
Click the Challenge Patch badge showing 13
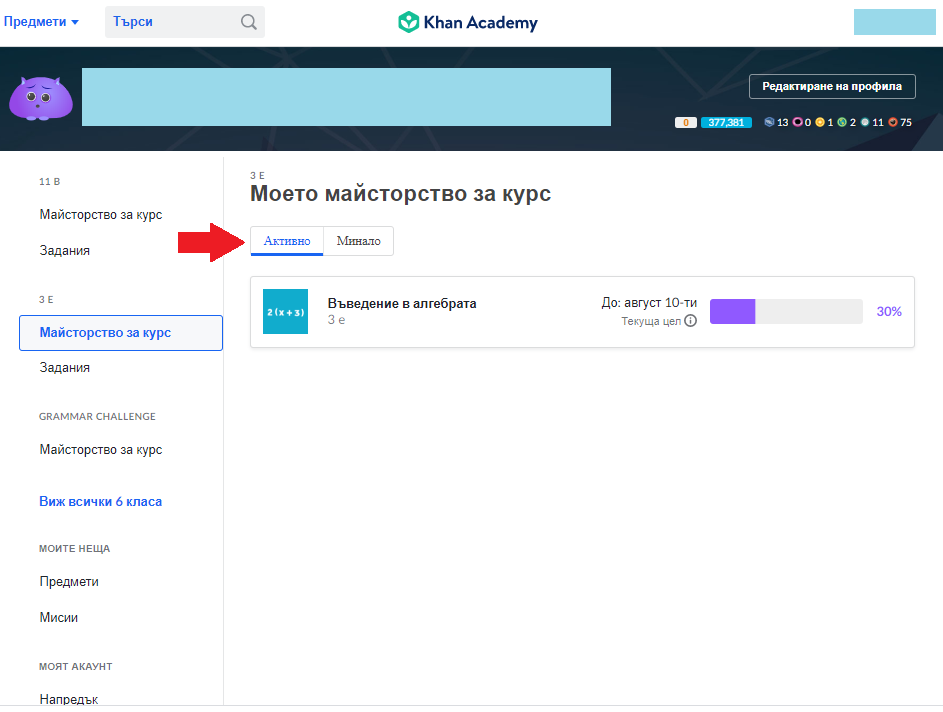[x=769, y=122]
